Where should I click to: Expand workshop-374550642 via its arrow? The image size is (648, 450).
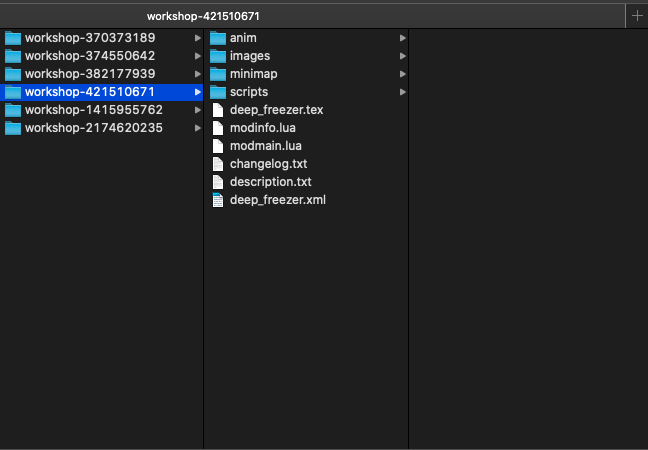pos(198,56)
